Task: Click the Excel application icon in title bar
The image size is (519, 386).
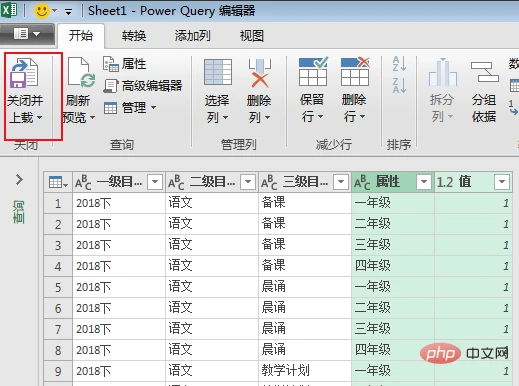Action: [x=9, y=10]
